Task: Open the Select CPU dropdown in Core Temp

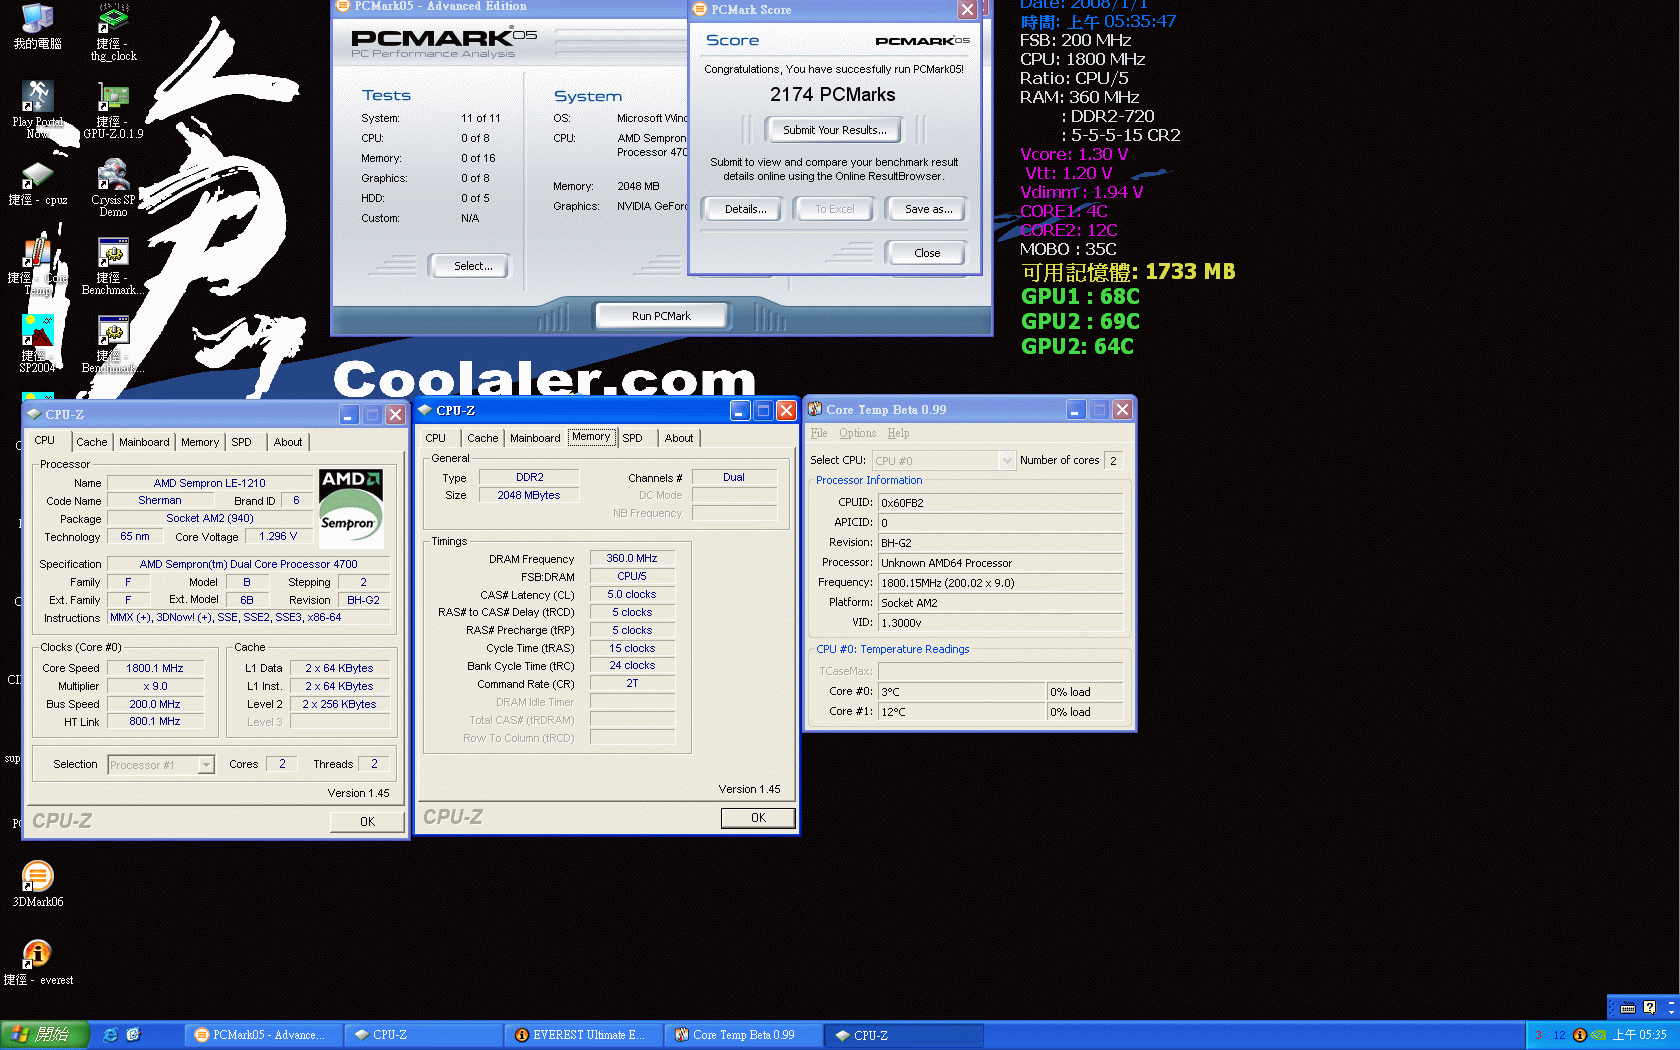Action: pyautogui.click(x=1007, y=460)
